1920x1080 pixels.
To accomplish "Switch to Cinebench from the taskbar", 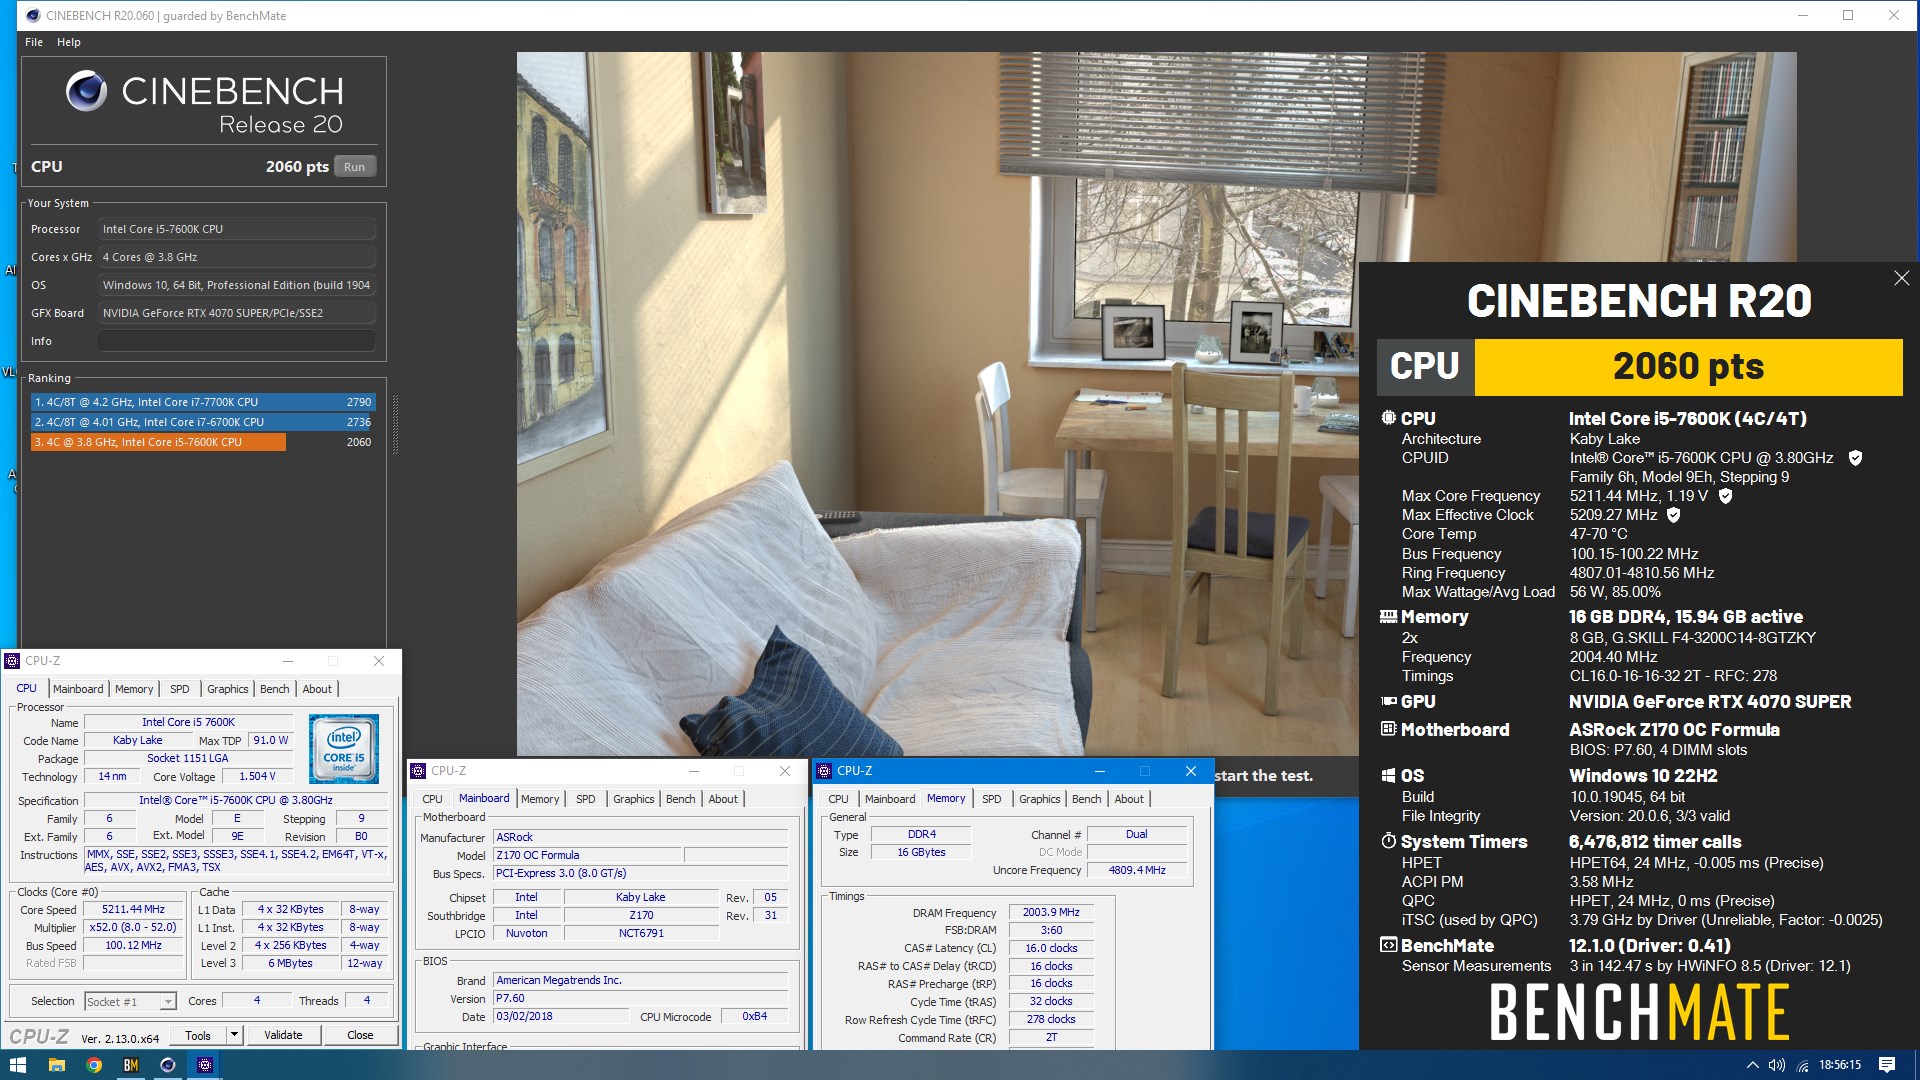I will pos(167,1065).
